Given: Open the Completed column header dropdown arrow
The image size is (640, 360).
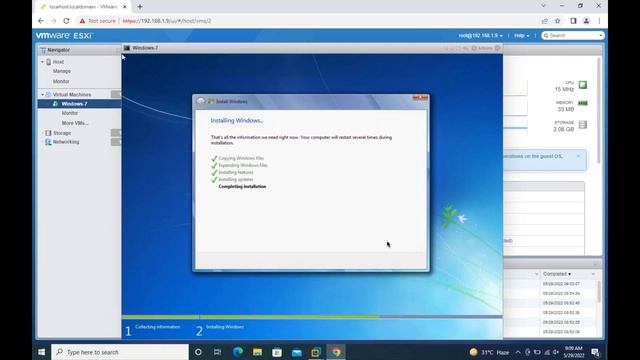Looking at the screenshot, I should (593, 274).
